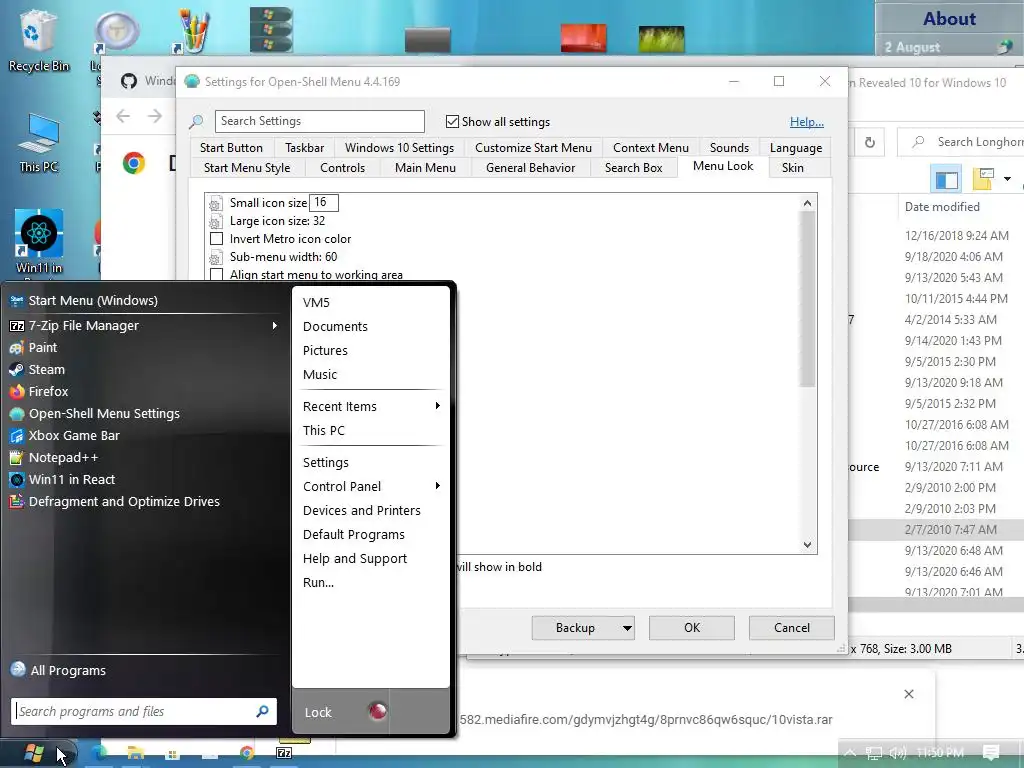The image size is (1024, 768).
Task: Open the Win11 in React desktop shortcut
Action: click(39, 242)
